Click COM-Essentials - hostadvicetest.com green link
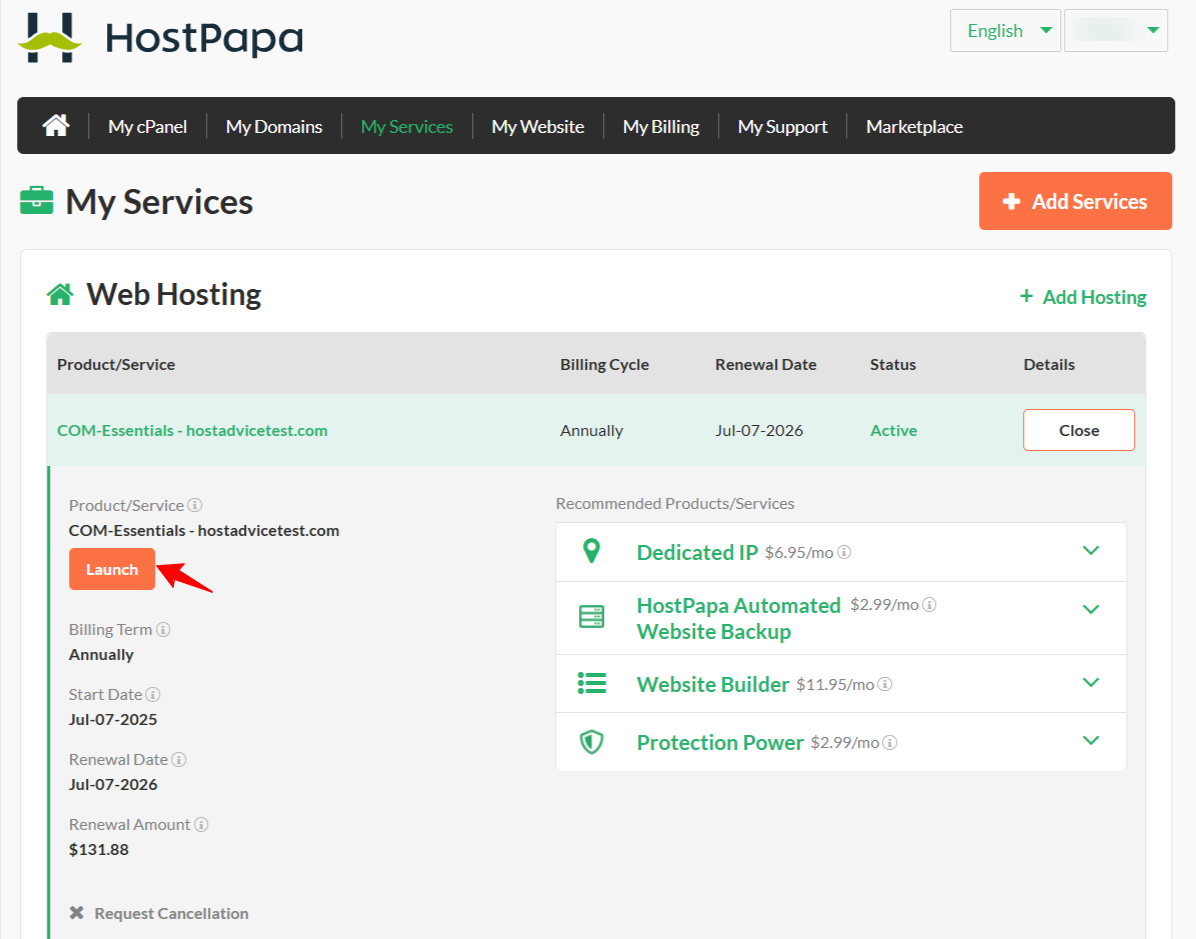Image resolution: width=1196 pixels, height=939 pixels. (x=192, y=430)
